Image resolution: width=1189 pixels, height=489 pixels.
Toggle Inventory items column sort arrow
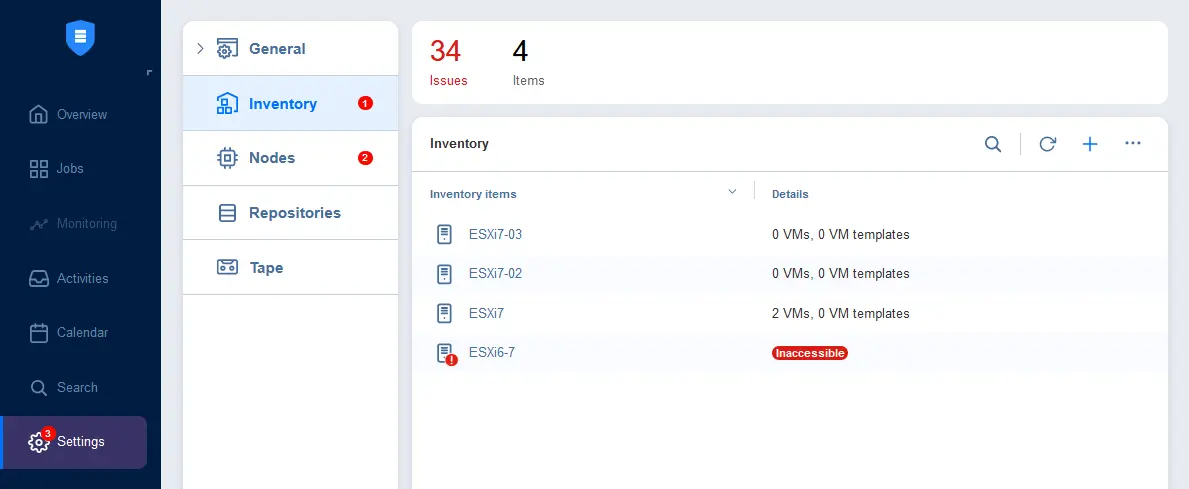pos(733,192)
